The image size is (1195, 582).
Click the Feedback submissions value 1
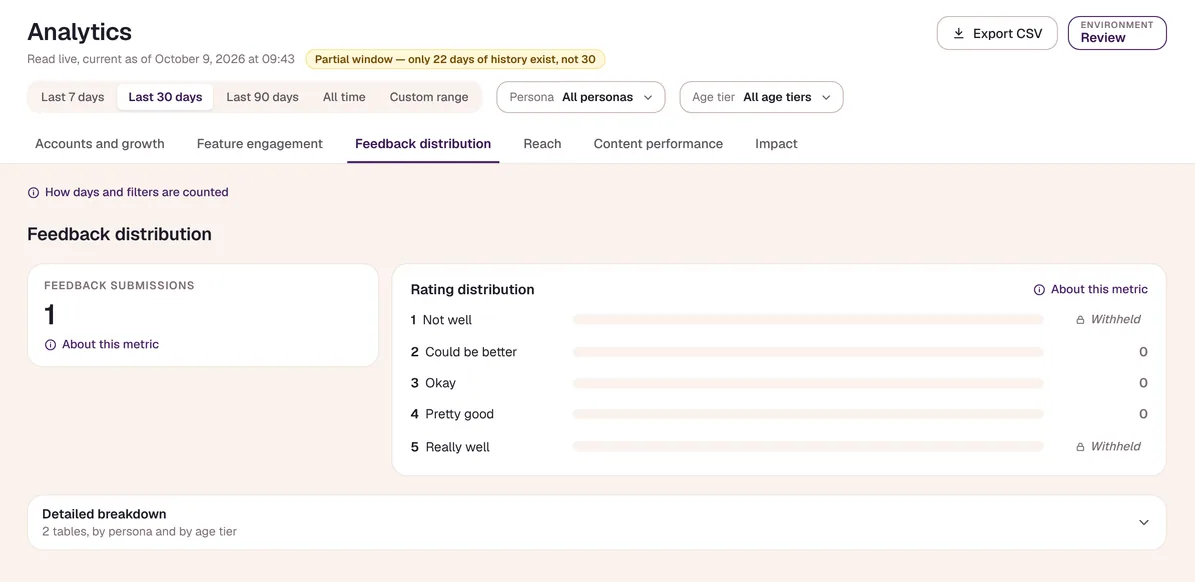50,315
